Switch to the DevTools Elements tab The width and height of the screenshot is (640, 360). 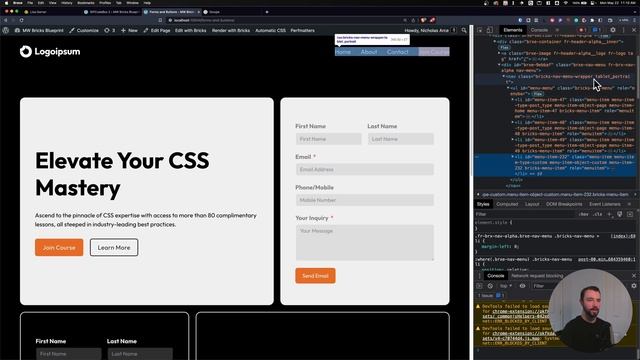tap(513, 30)
